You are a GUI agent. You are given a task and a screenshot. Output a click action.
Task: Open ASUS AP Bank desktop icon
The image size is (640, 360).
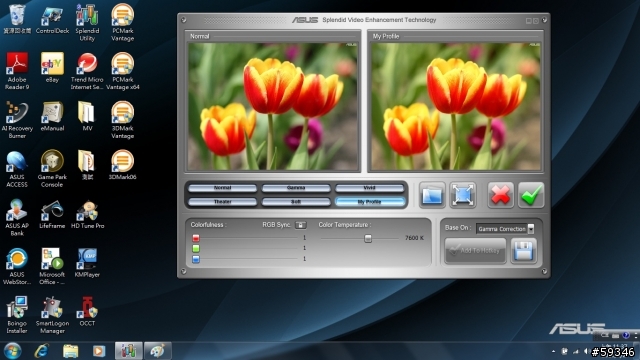click(17, 218)
